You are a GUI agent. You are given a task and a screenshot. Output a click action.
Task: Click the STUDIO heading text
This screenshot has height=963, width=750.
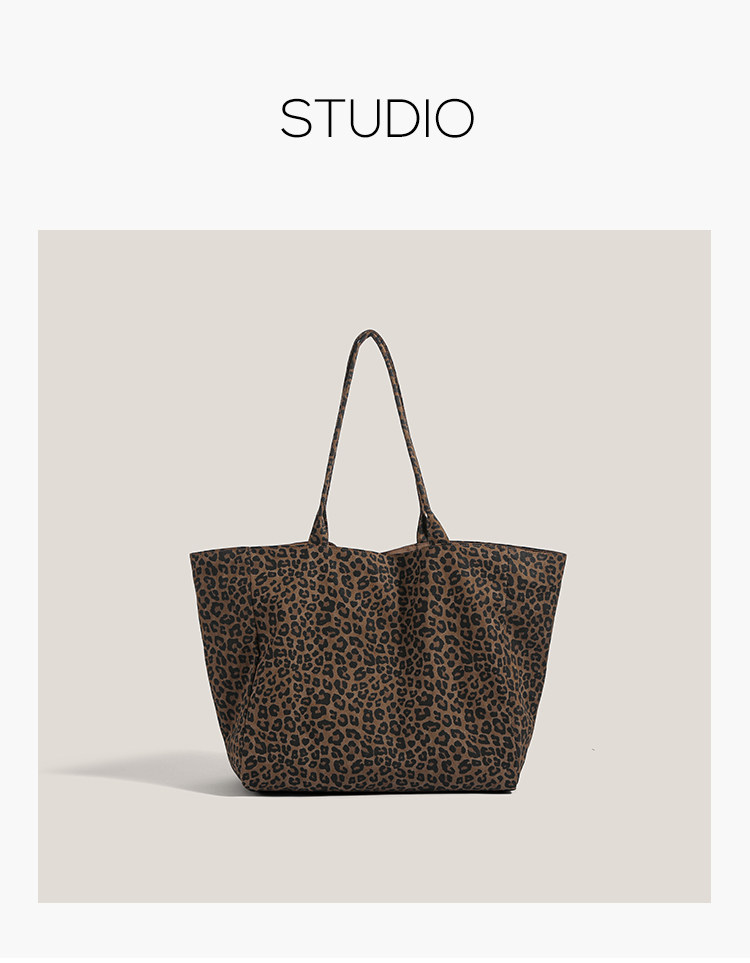coord(377,118)
